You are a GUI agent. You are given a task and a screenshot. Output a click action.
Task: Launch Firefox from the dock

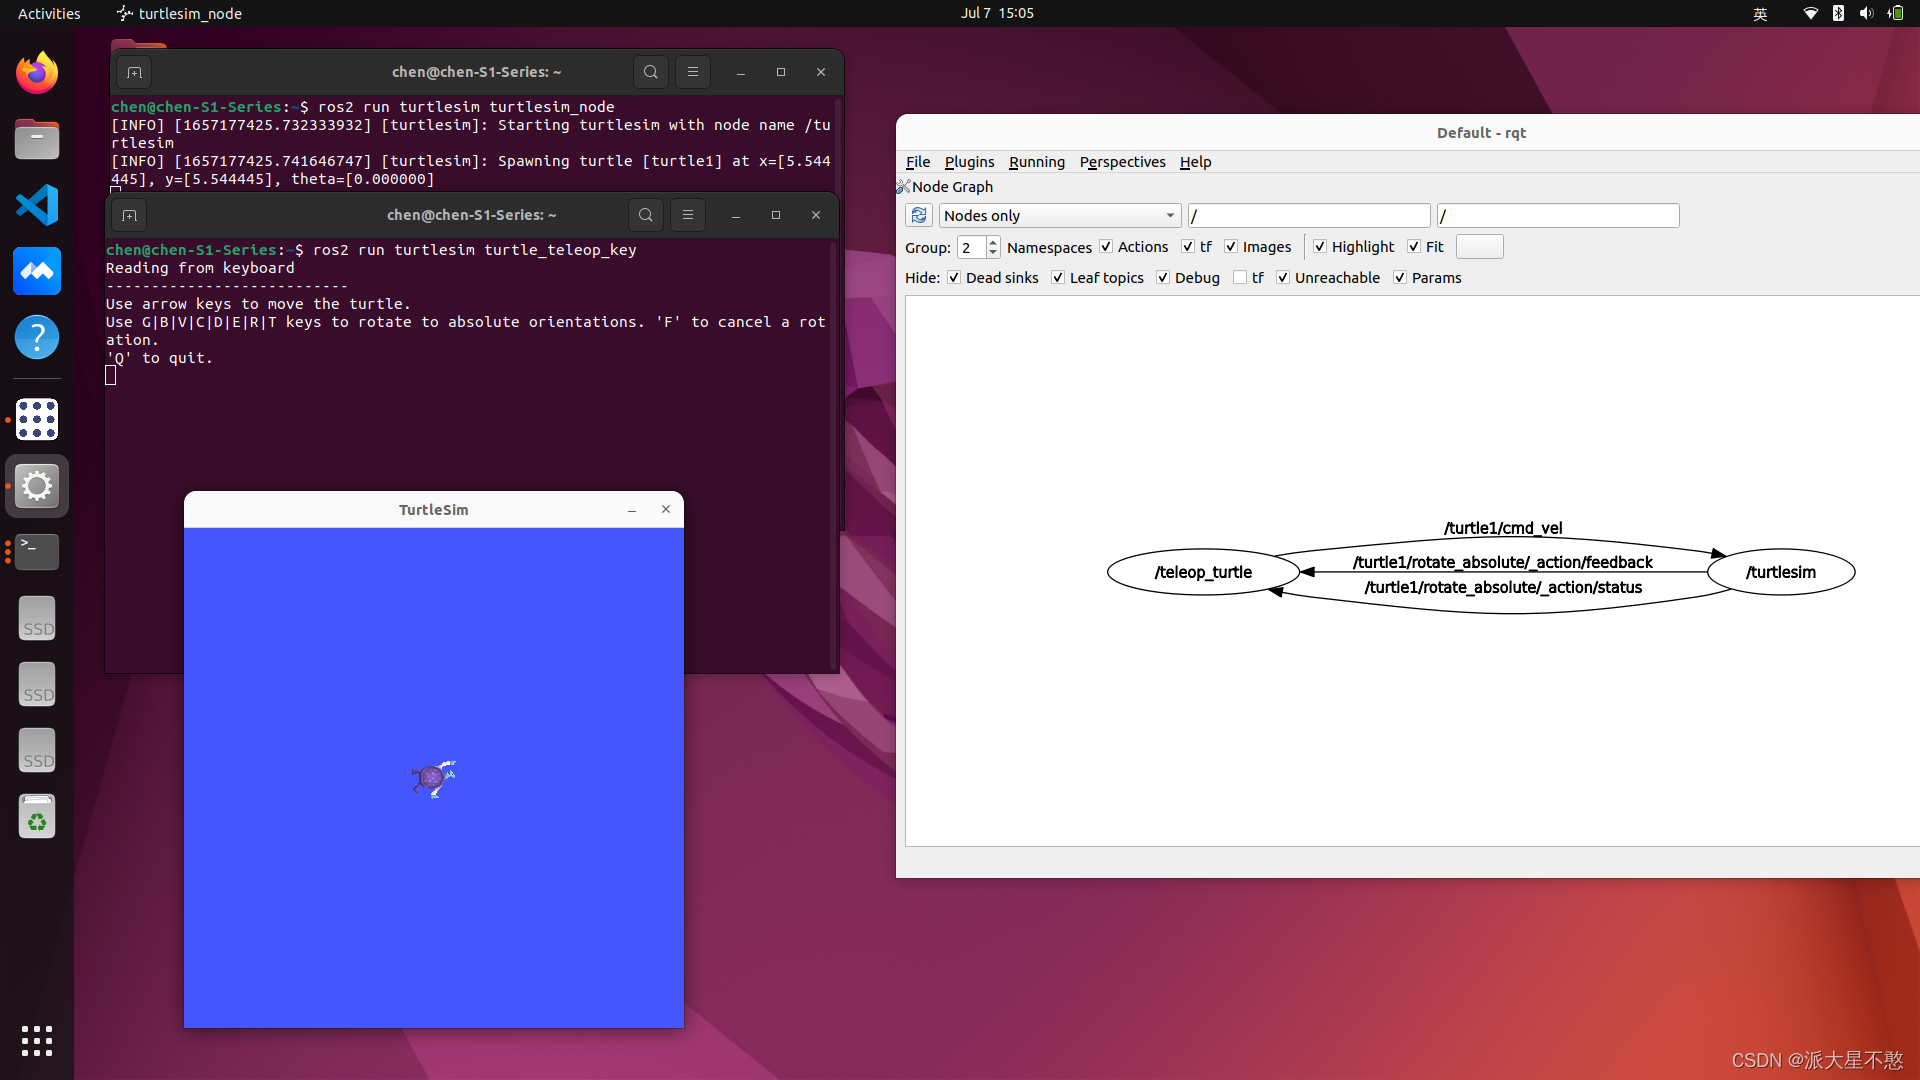click(36, 72)
